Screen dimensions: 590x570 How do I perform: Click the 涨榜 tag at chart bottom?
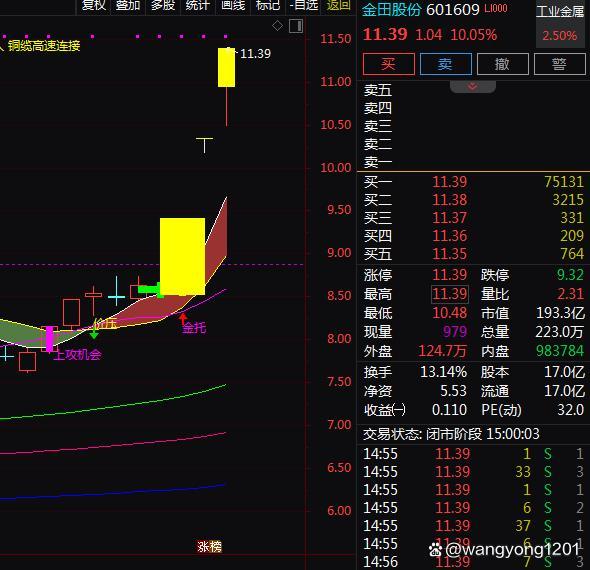click(210, 546)
